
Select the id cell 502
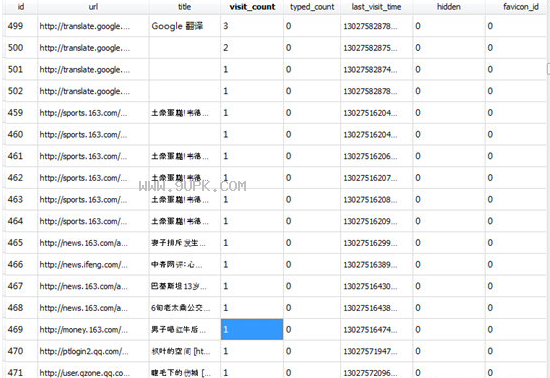tap(21, 91)
